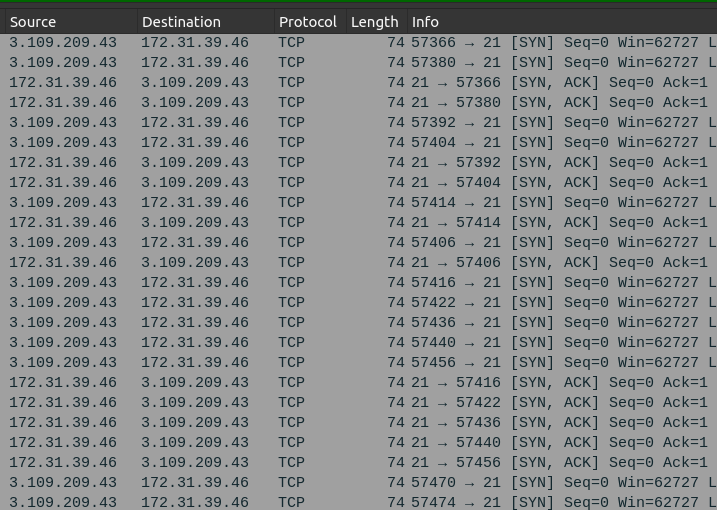Image resolution: width=717 pixels, height=510 pixels.
Task: Click the Length column header
Action: click(374, 21)
